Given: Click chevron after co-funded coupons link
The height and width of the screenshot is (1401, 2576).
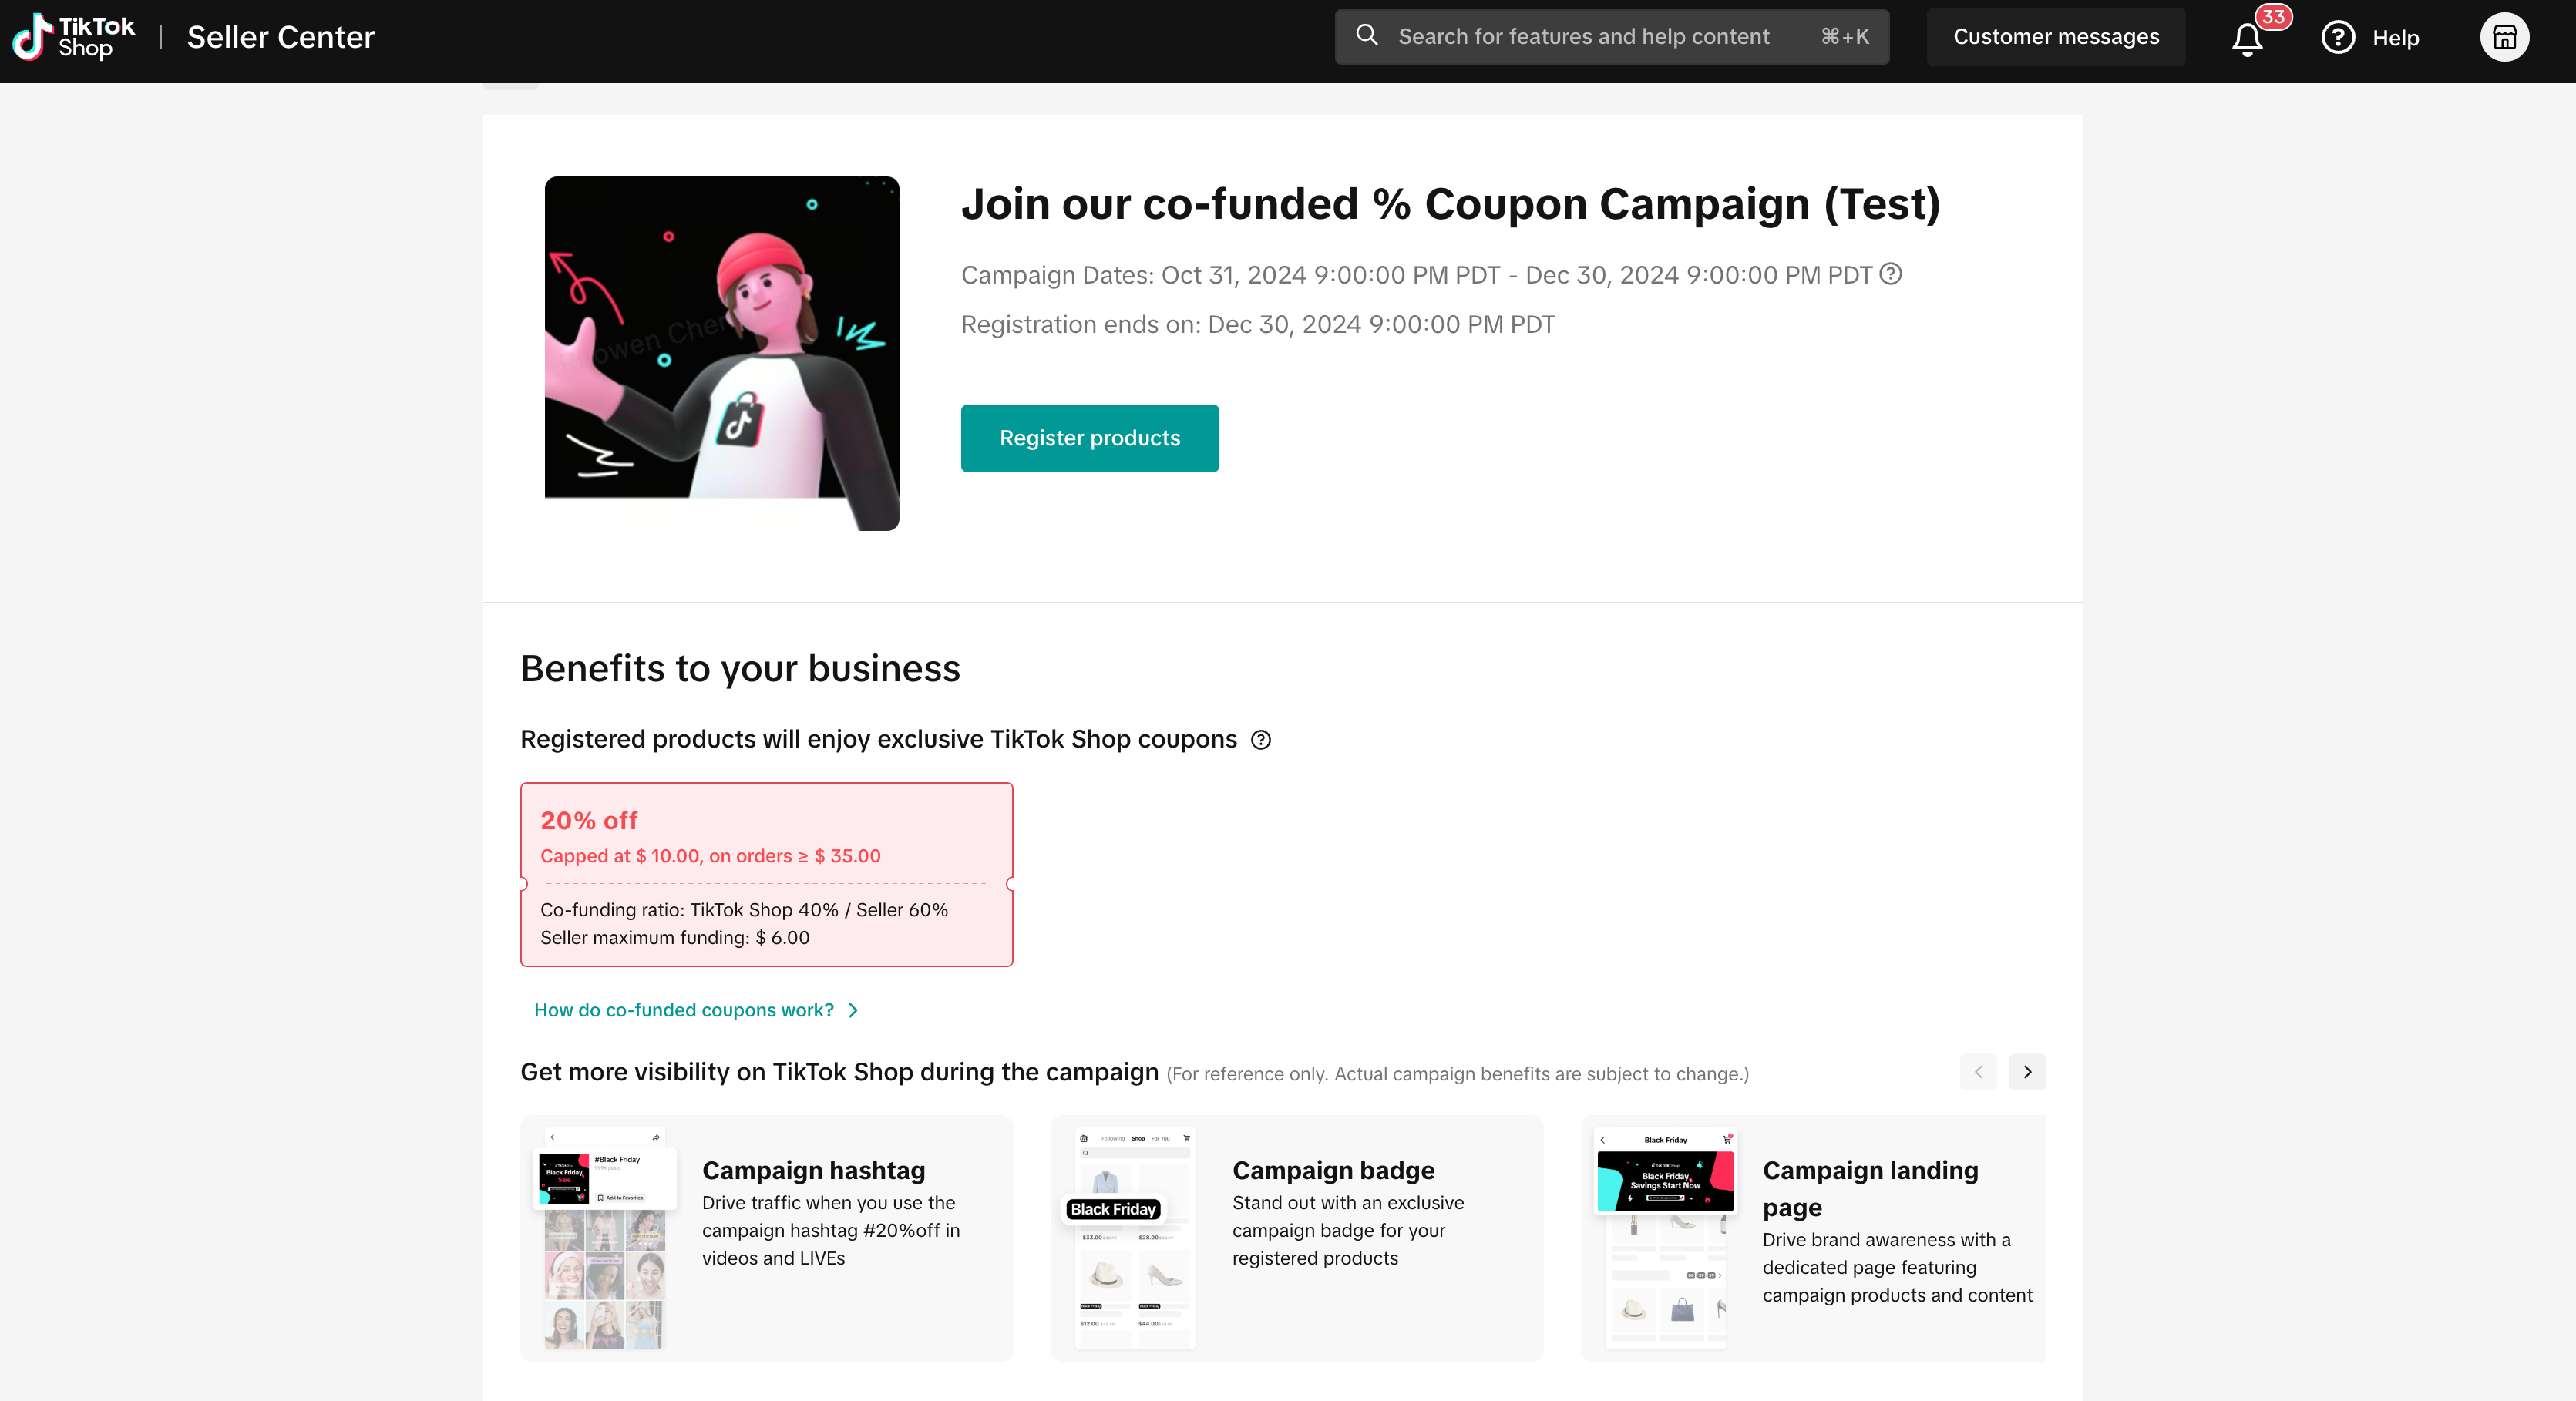Looking at the screenshot, I should pyautogui.click(x=853, y=1011).
